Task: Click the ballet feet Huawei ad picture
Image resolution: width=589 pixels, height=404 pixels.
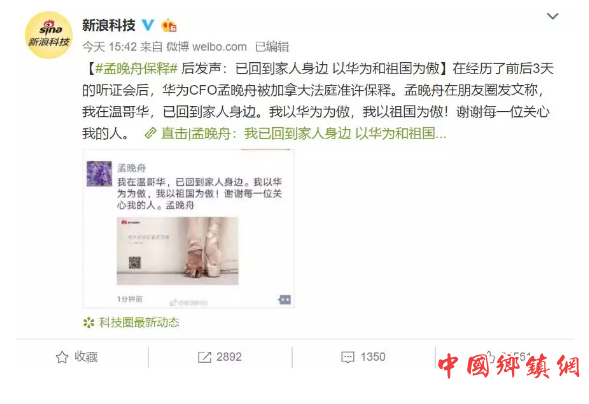Action: point(178,251)
